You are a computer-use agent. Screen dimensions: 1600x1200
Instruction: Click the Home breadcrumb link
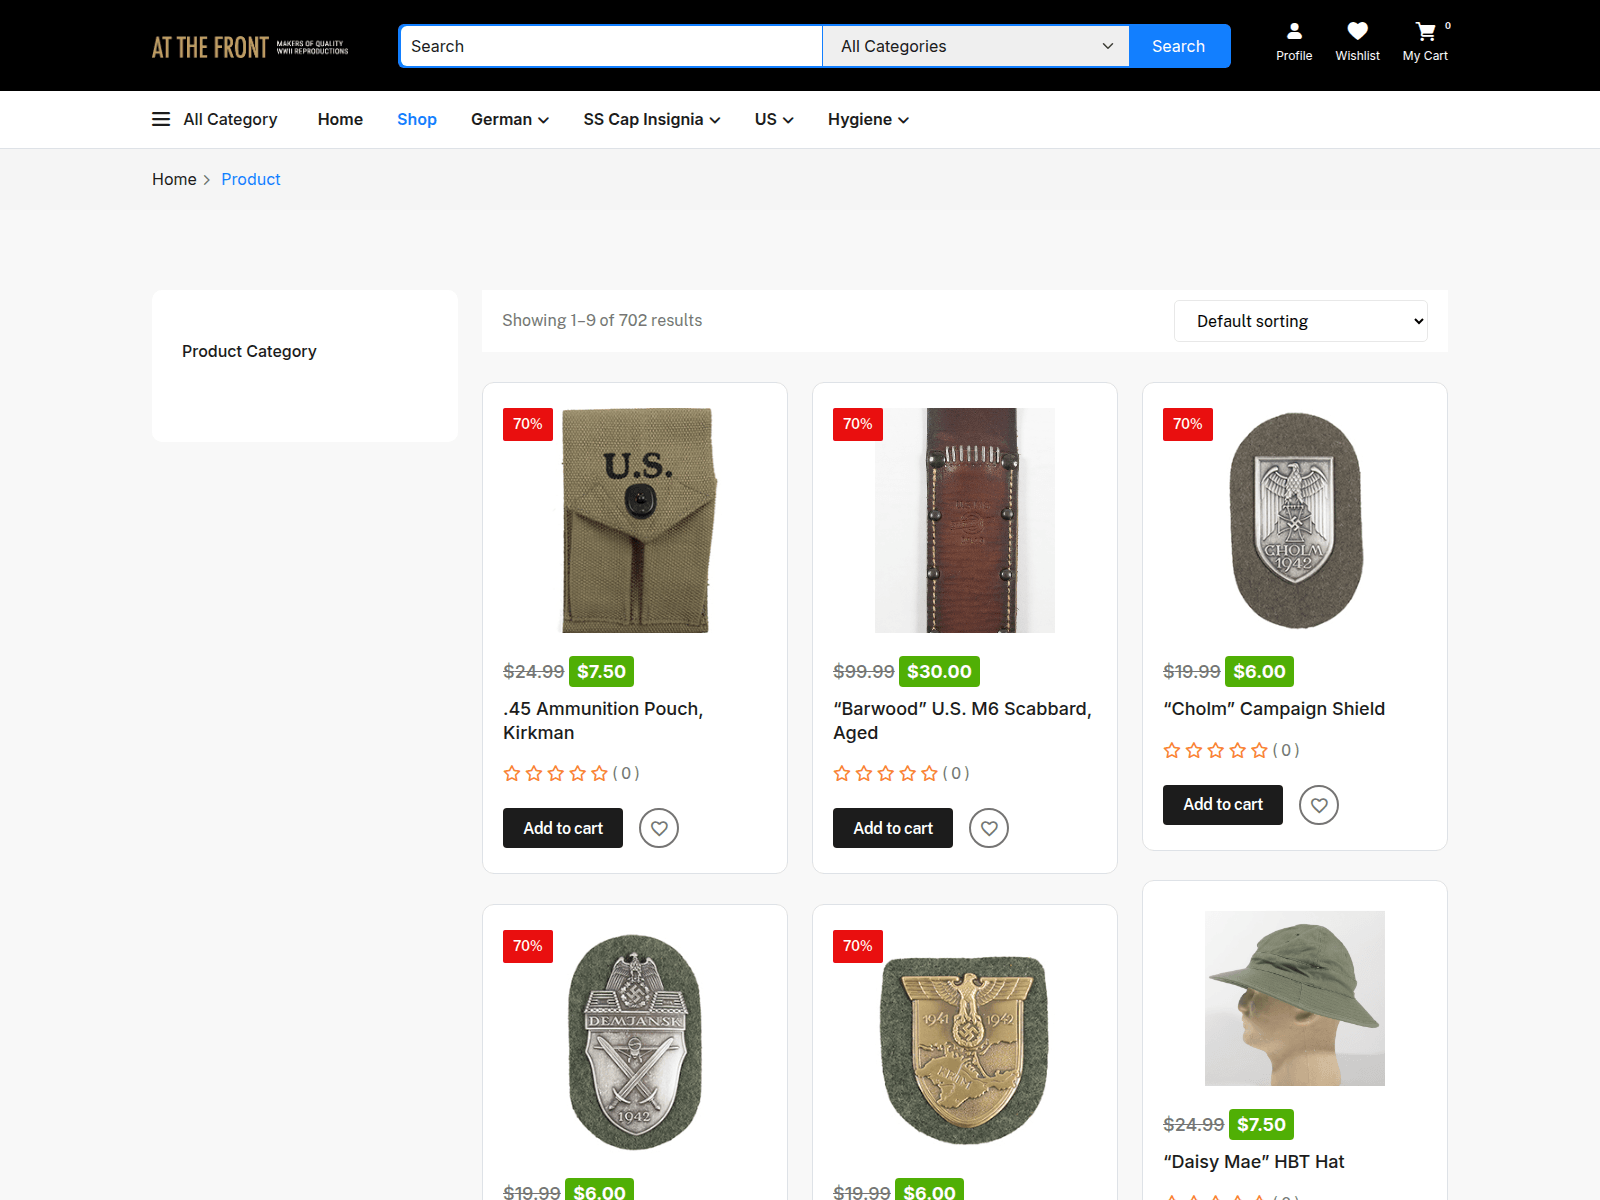(x=174, y=179)
